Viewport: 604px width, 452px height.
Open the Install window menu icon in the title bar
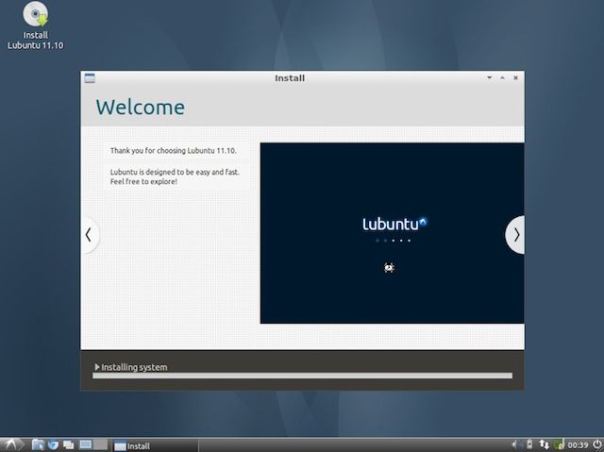(89, 78)
